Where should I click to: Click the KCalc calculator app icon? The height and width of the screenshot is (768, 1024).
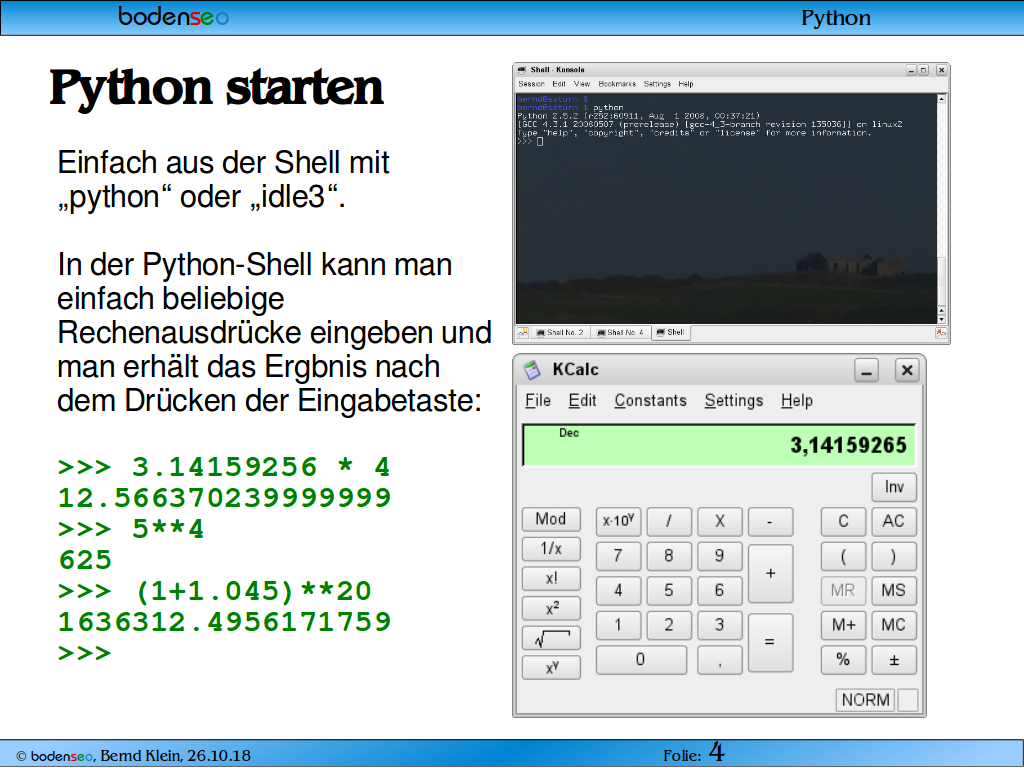532,370
